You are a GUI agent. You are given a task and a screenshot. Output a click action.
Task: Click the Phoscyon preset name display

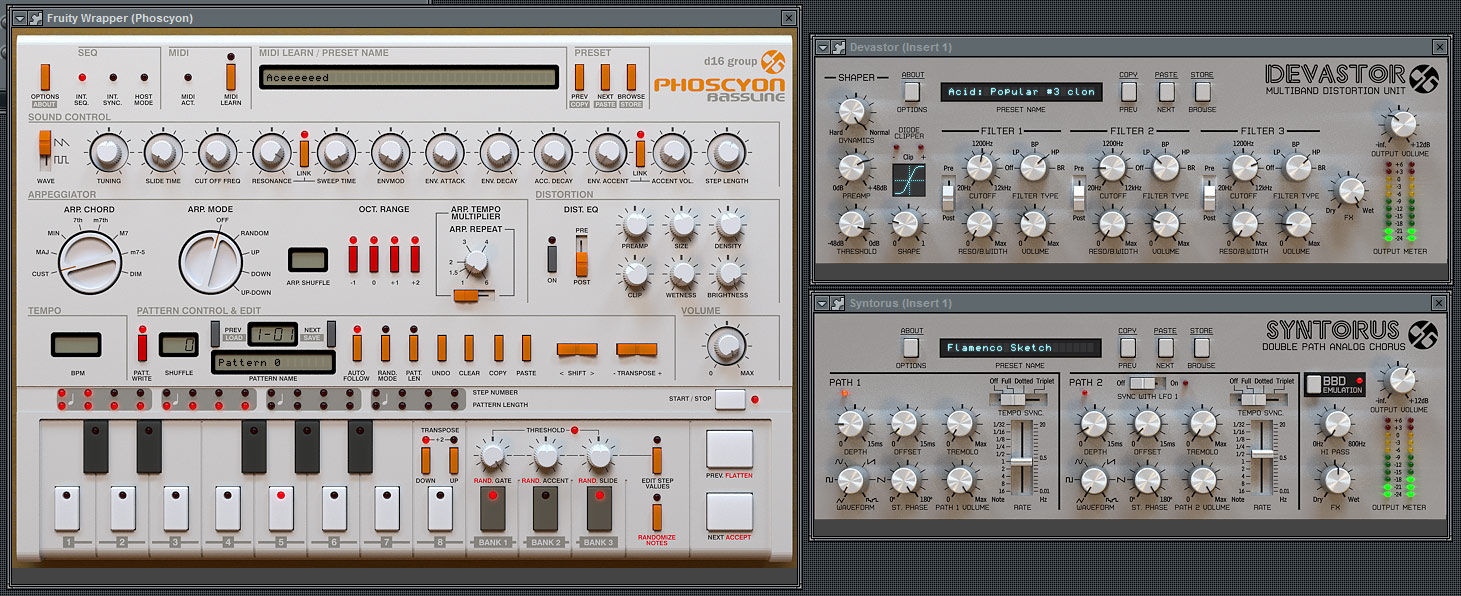pyautogui.click(x=408, y=77)
